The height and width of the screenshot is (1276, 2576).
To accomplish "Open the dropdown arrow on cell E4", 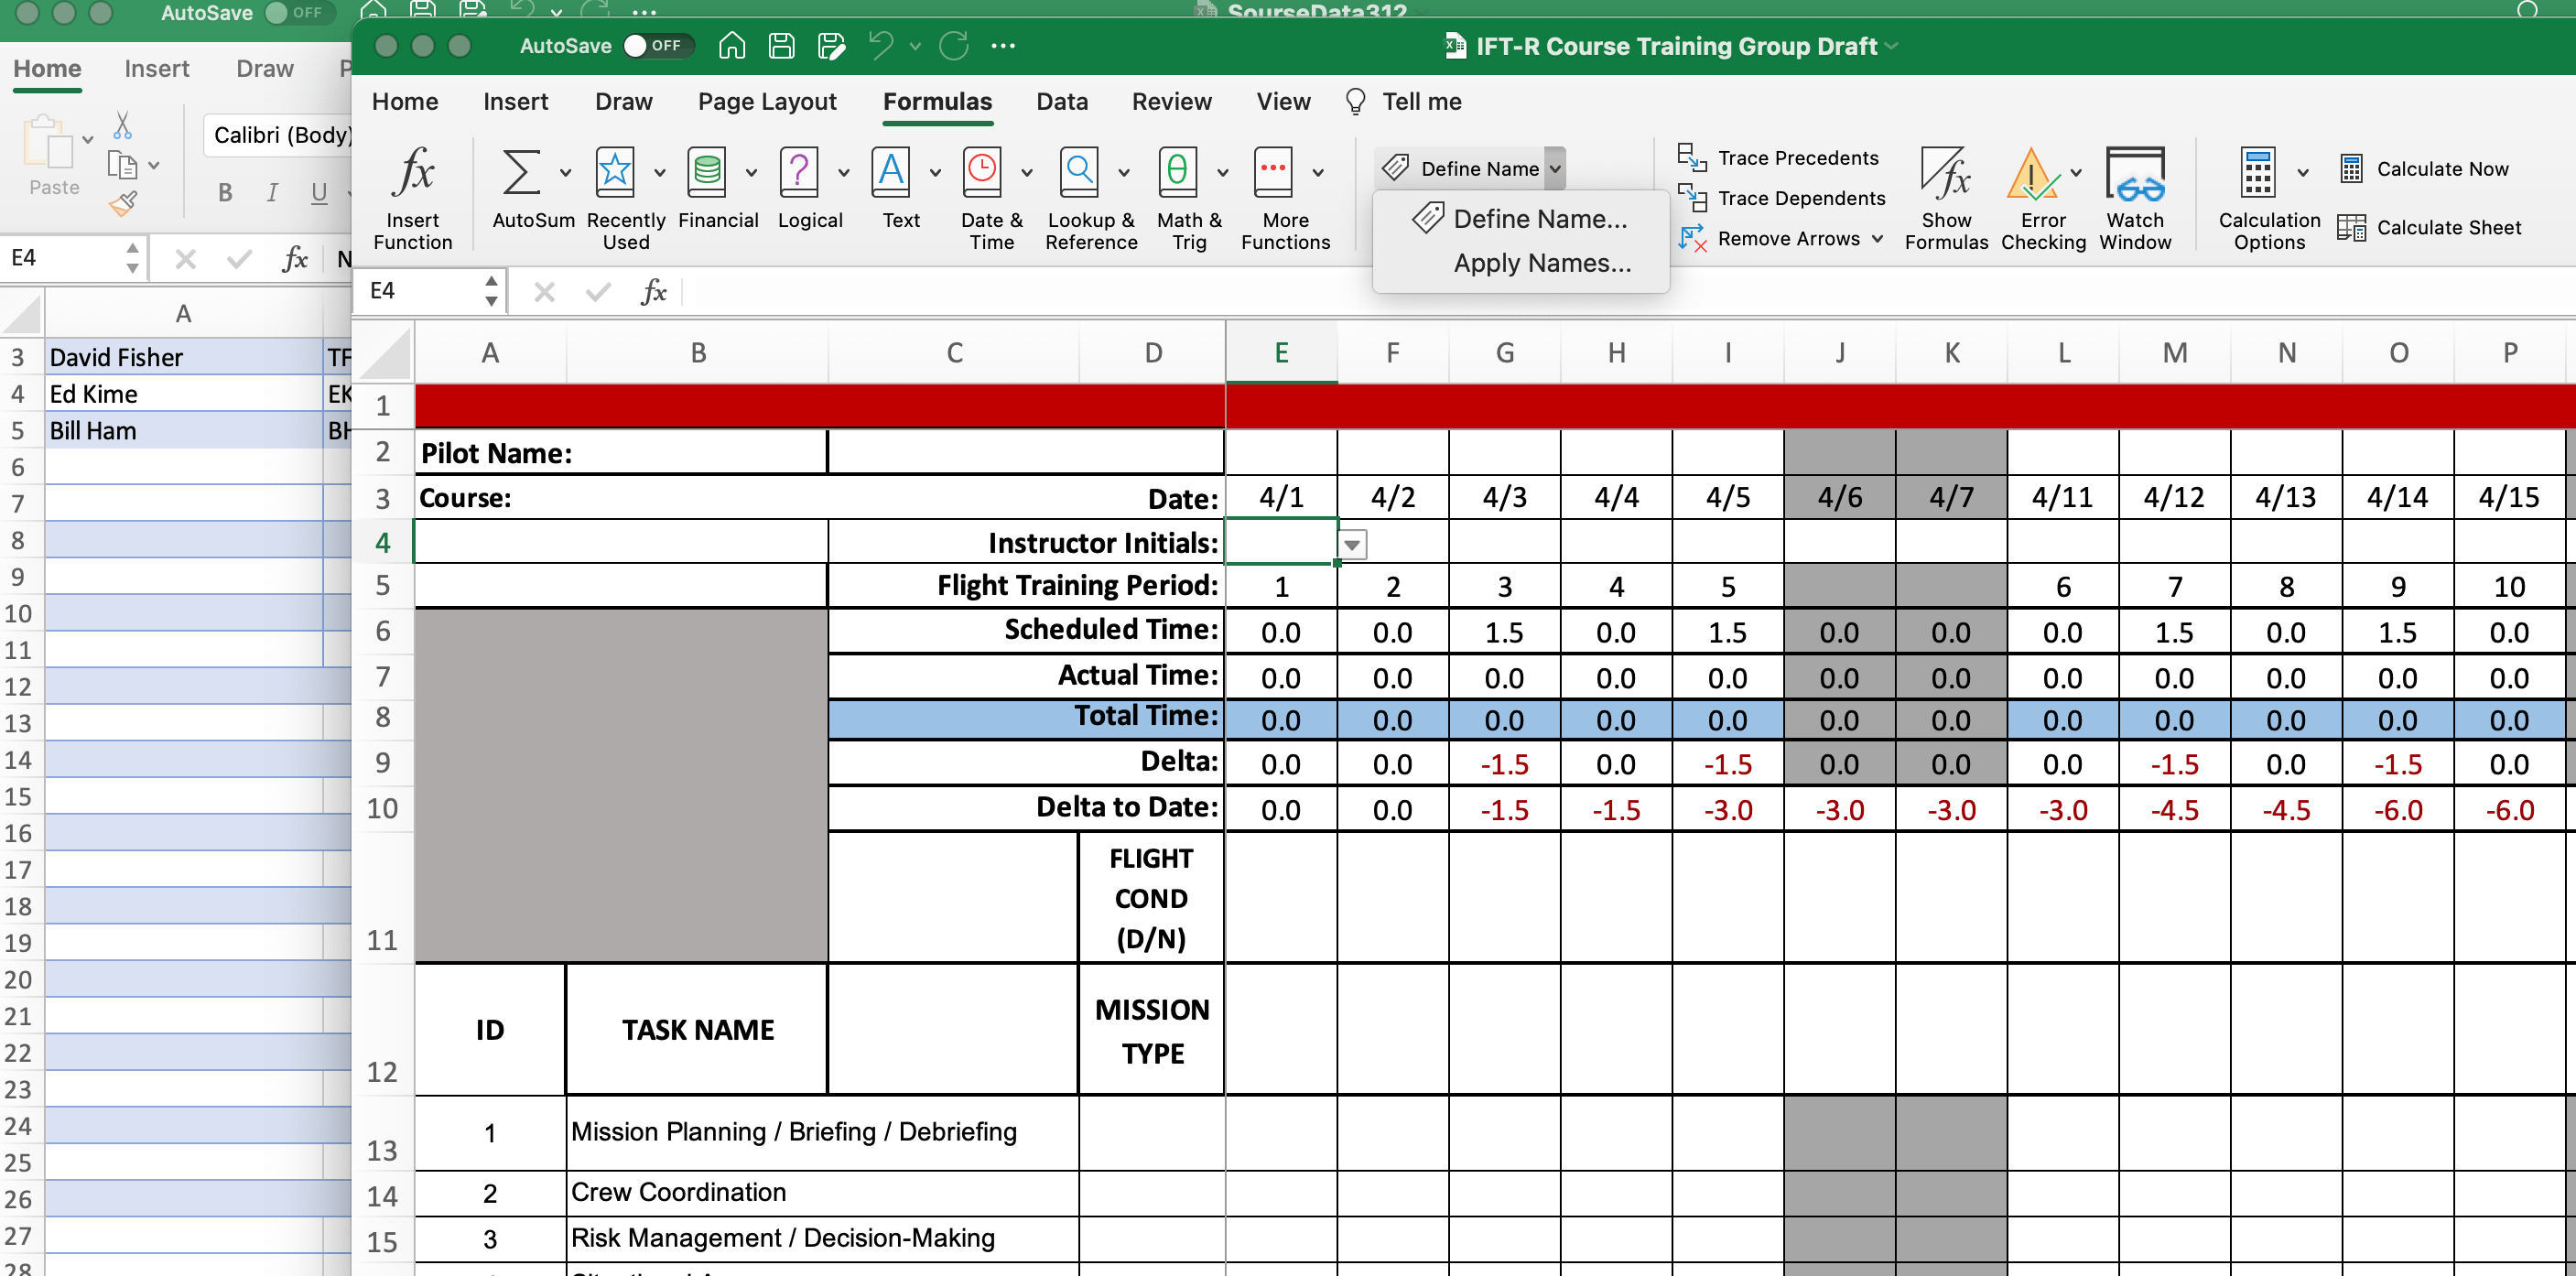I will (x=1351, y=545).
